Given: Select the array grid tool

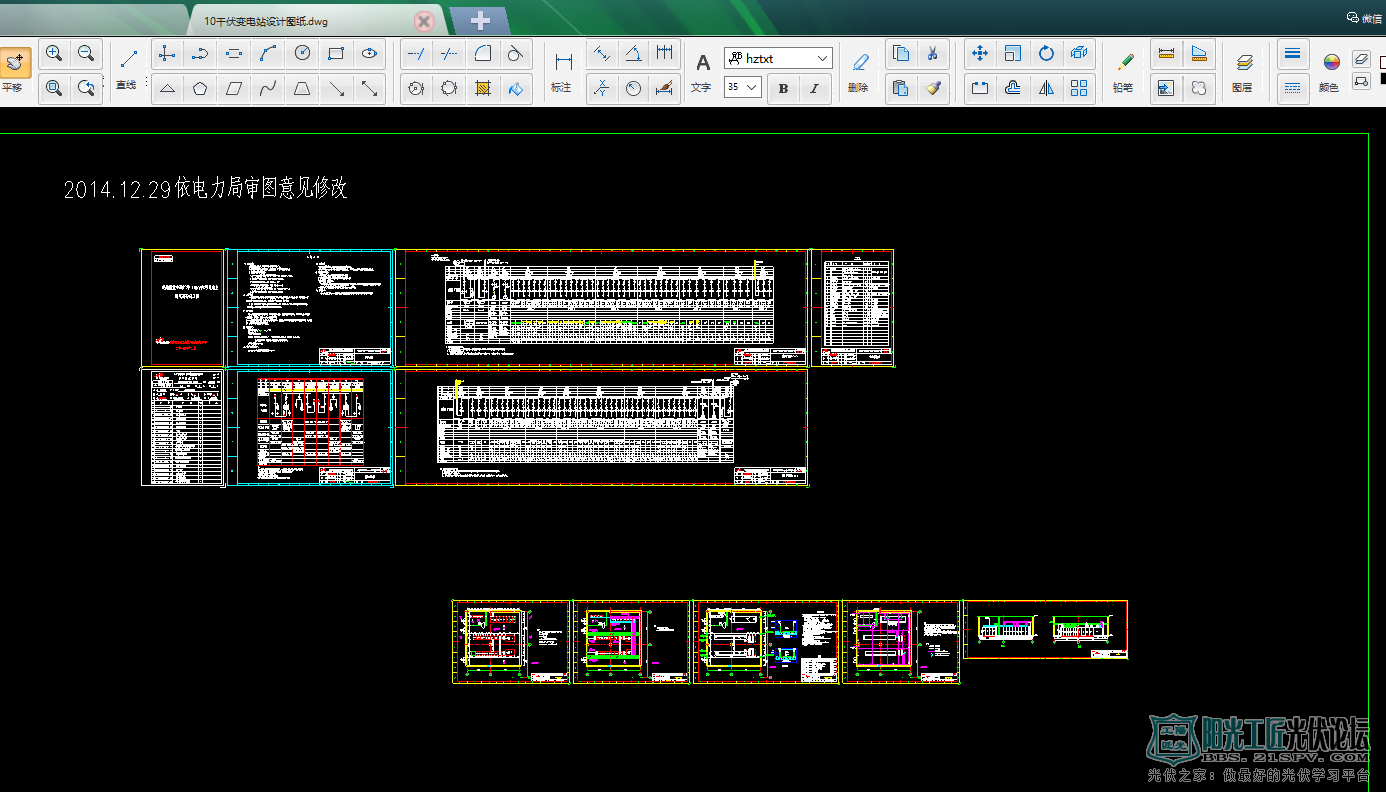Looking at the screenshot, I should click(1079, 88).
